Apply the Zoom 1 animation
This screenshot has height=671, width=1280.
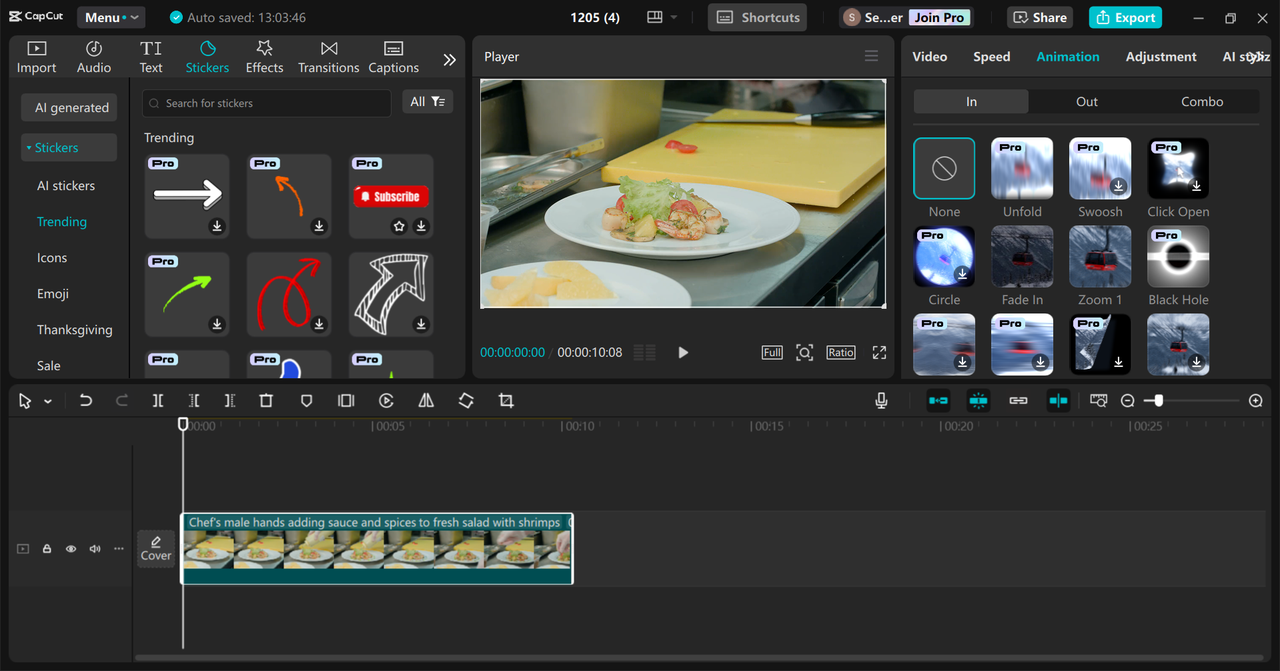pyautogui.click(x=1100, y=256)
